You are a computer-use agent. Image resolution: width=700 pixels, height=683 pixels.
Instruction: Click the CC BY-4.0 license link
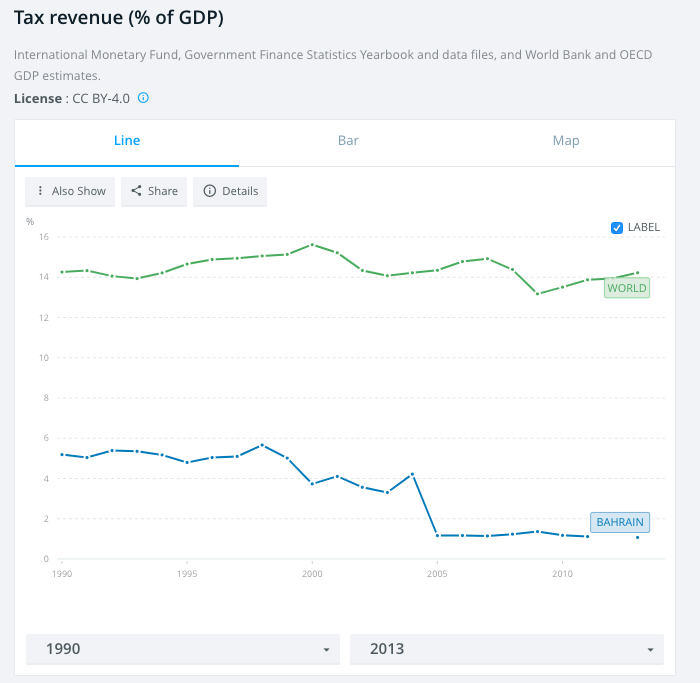tap(101, 98)
